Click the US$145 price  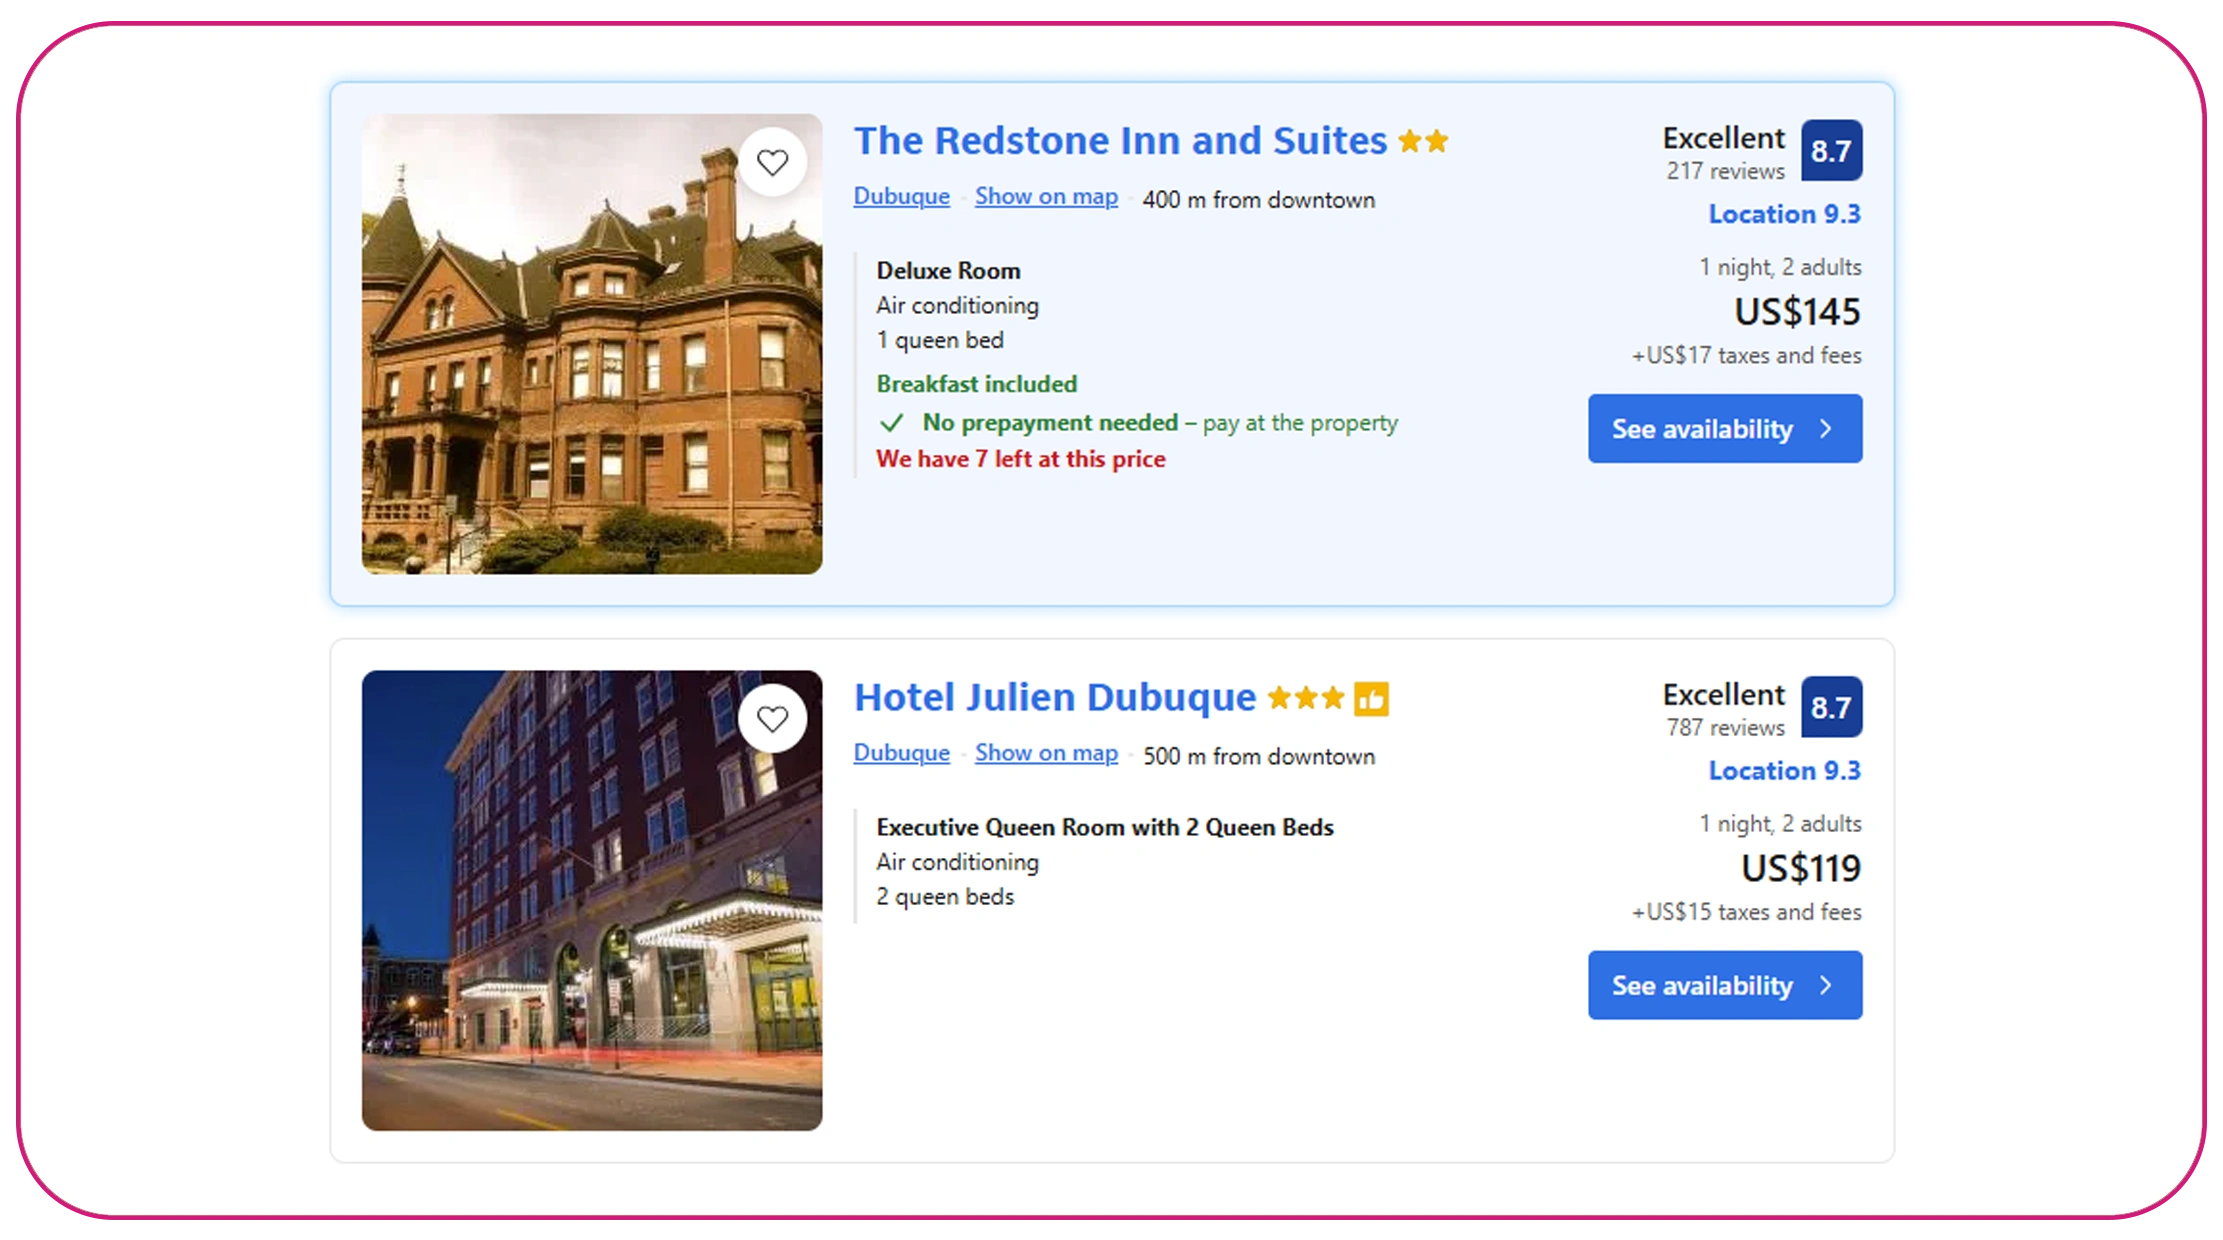tap(1797, 312)
